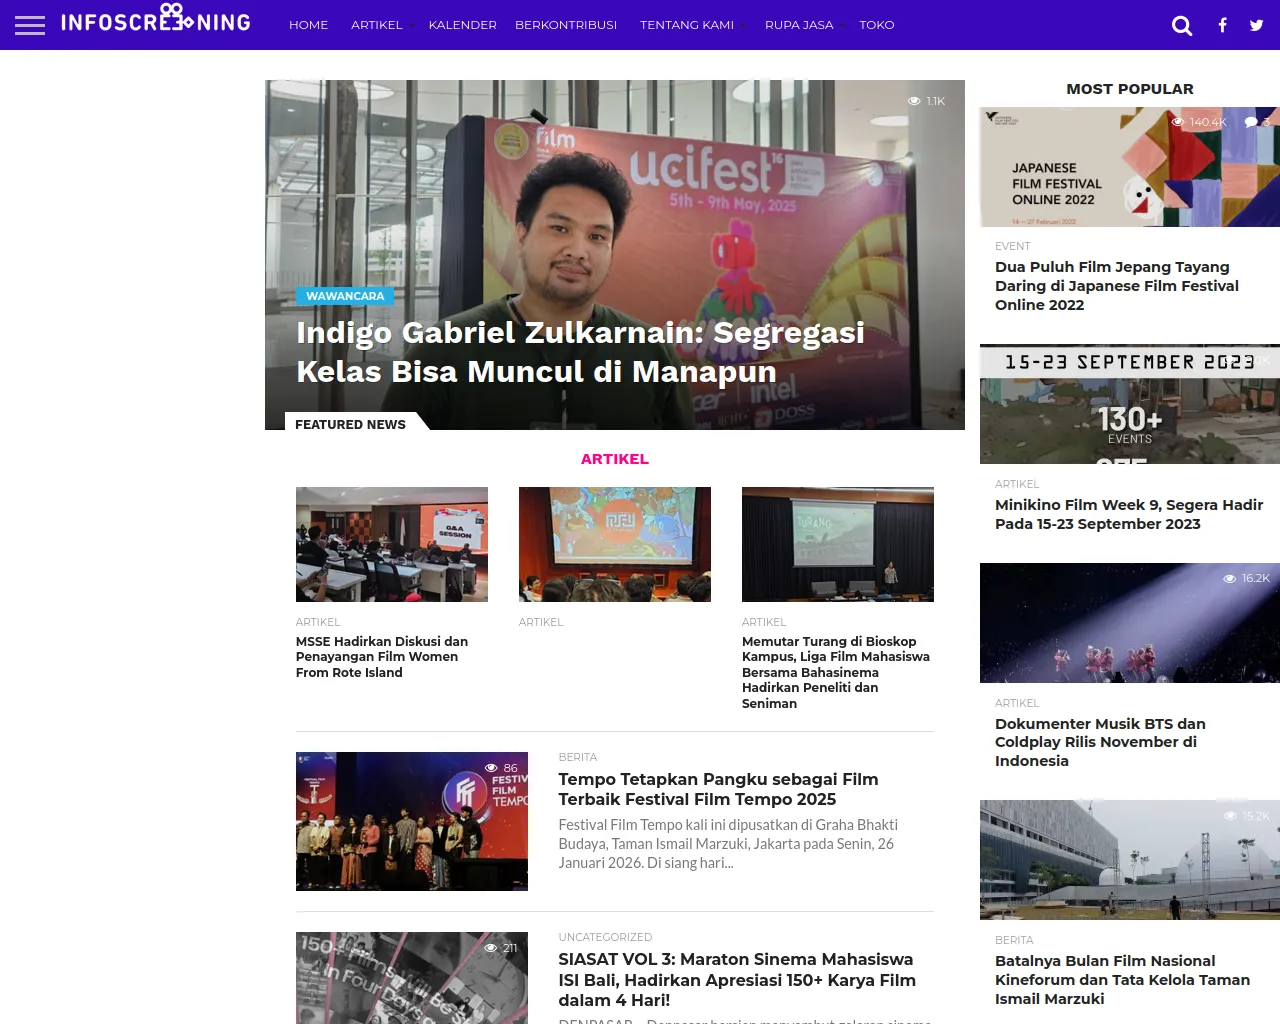Click the Most Popular sidebar heading

tap(1130, 89)
